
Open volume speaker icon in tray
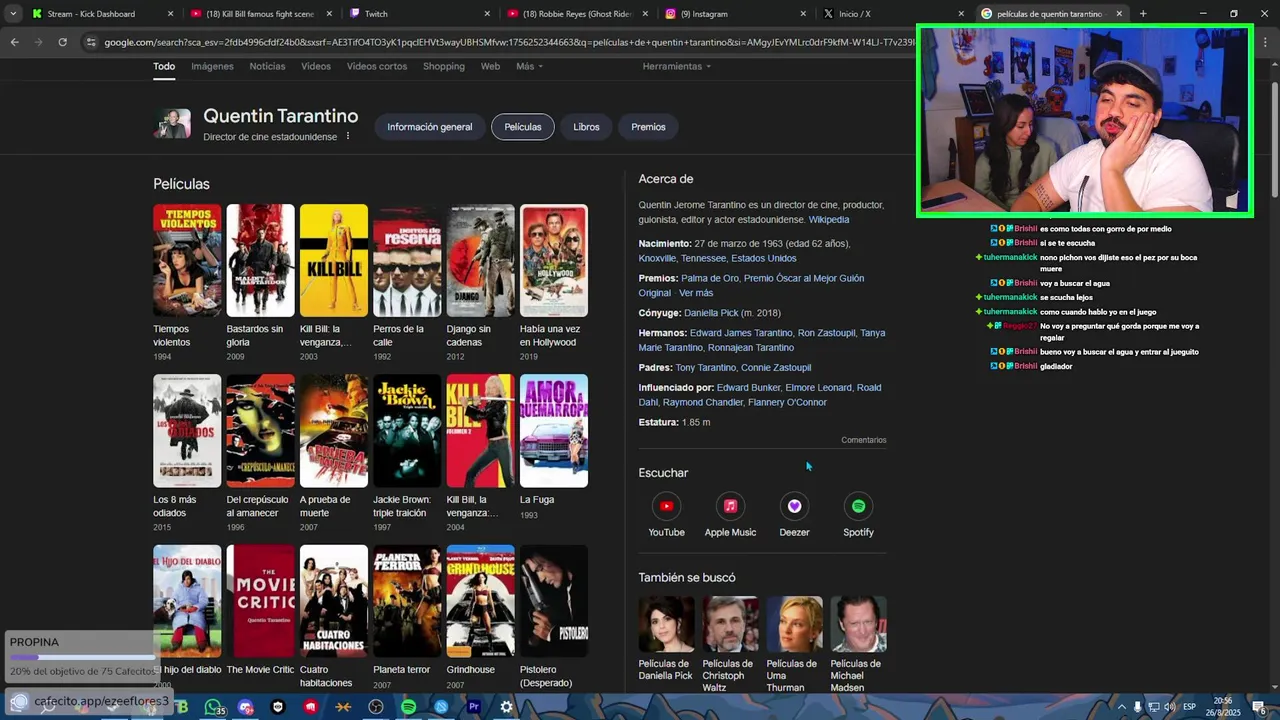pyautogui.click(x=1169, y=707)
